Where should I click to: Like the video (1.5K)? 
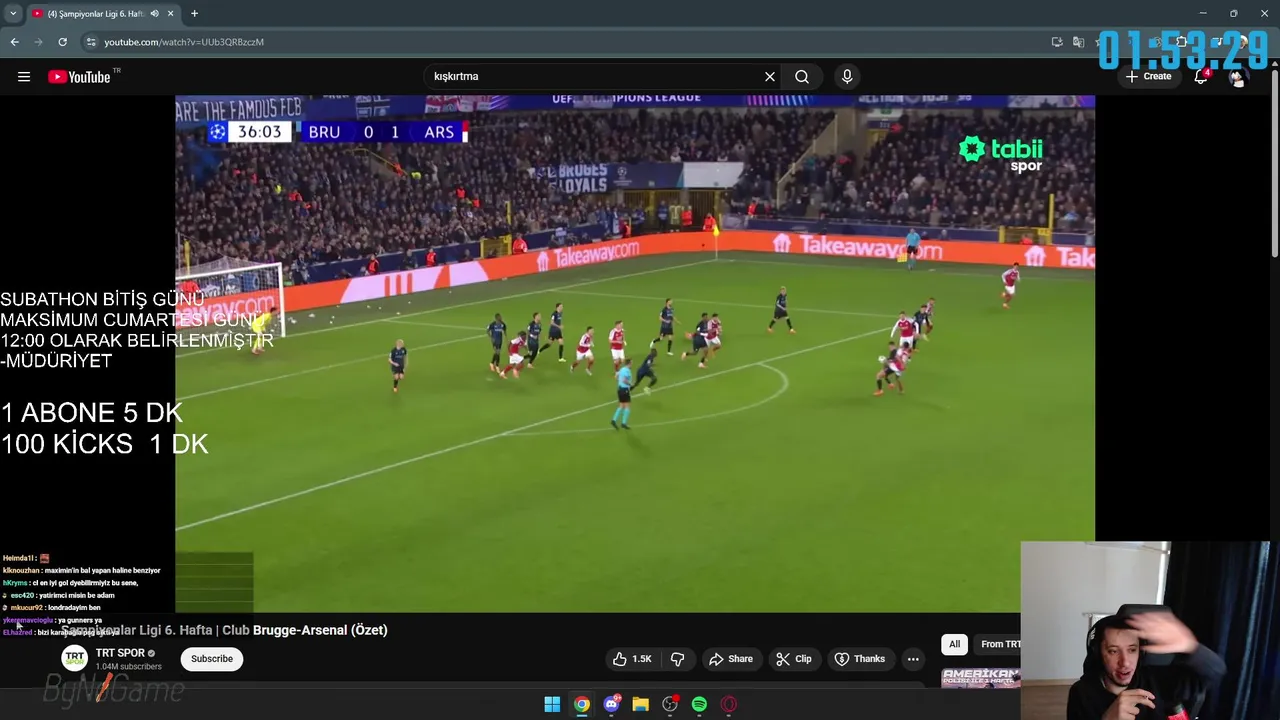(632, 659)
